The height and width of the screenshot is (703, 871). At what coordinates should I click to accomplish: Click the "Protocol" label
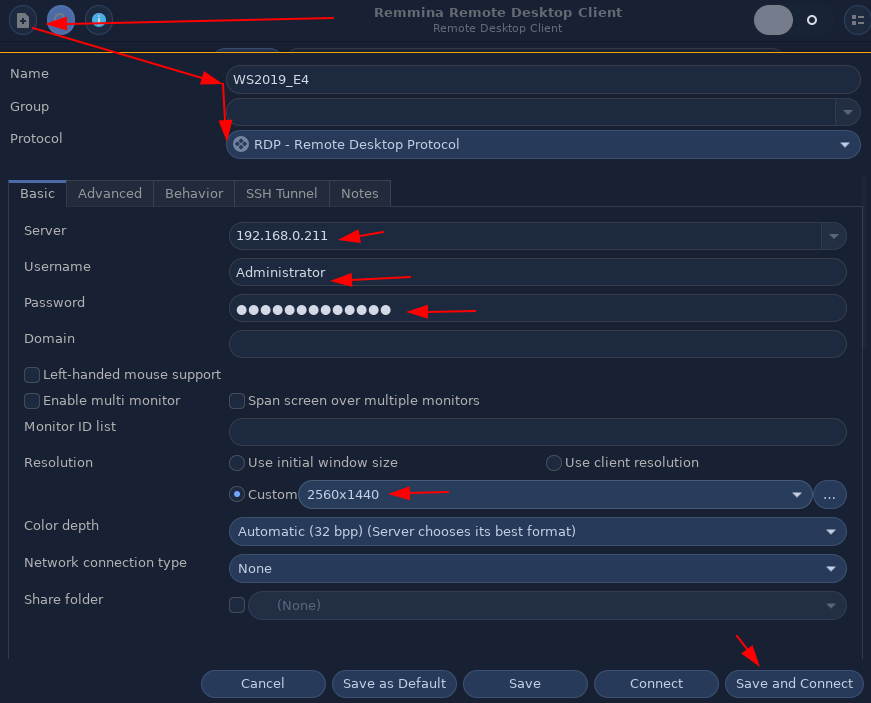(x=36, y=138)
